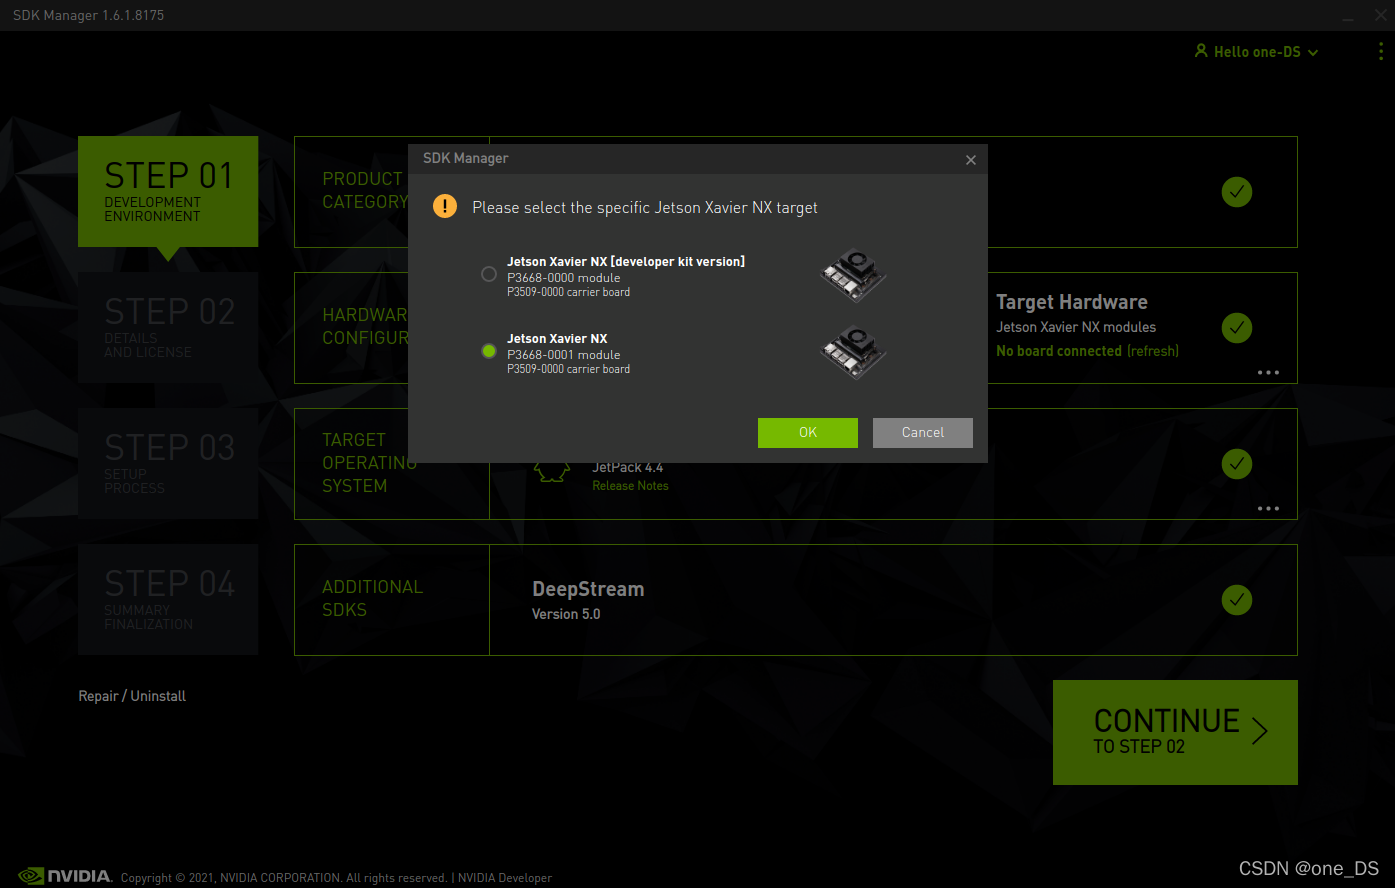The image size is (1395, 888).
Task: Confirm target selection with OK button
Action: pos(808,432)
